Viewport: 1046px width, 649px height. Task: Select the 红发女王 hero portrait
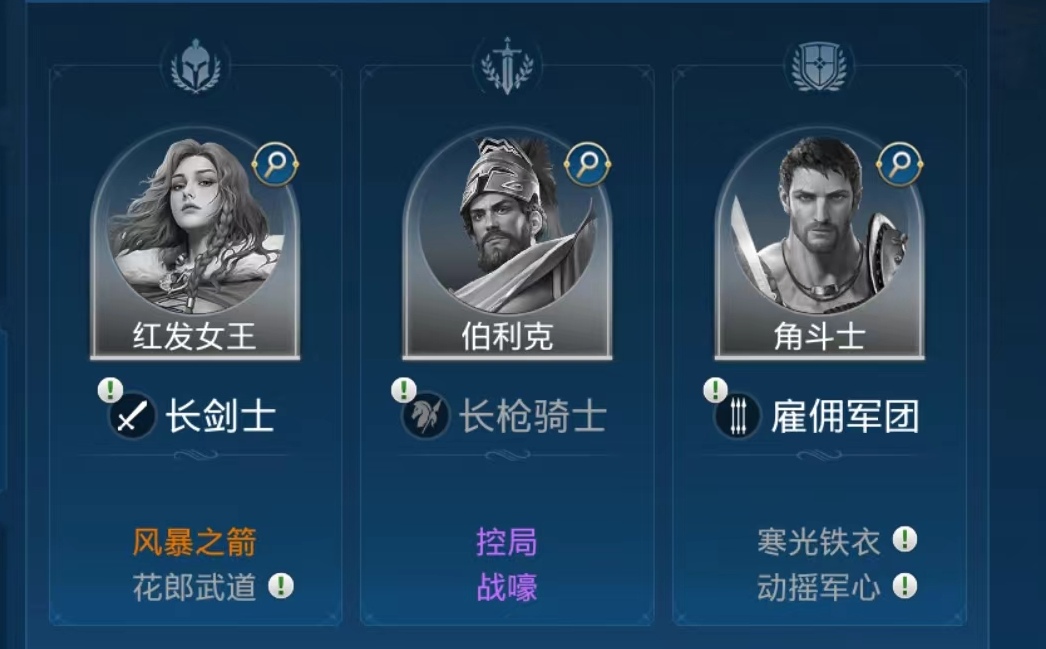195,243
